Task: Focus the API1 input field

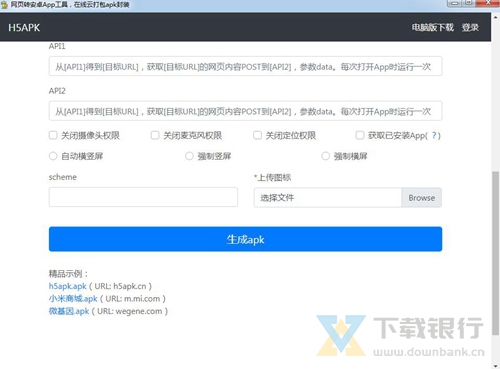Action: [x=245, y=66]
